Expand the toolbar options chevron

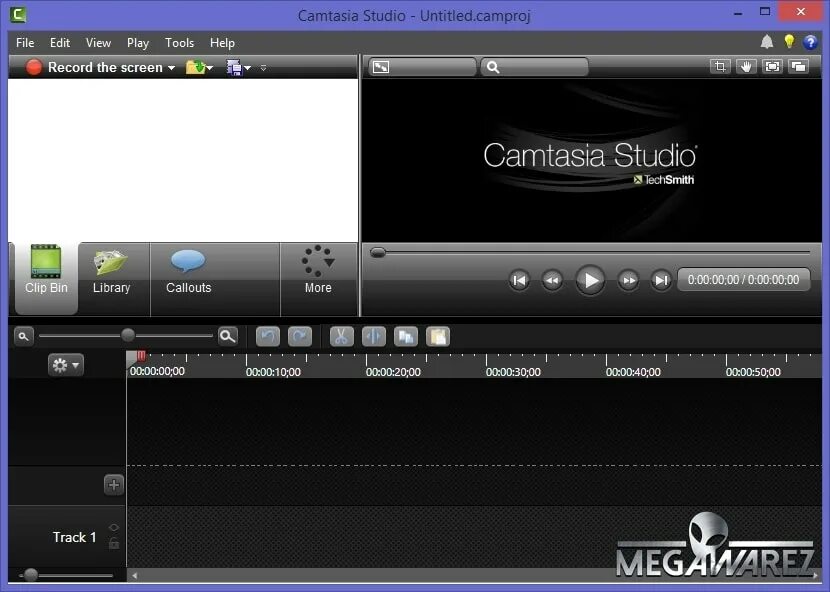click(x=263, y=68)
